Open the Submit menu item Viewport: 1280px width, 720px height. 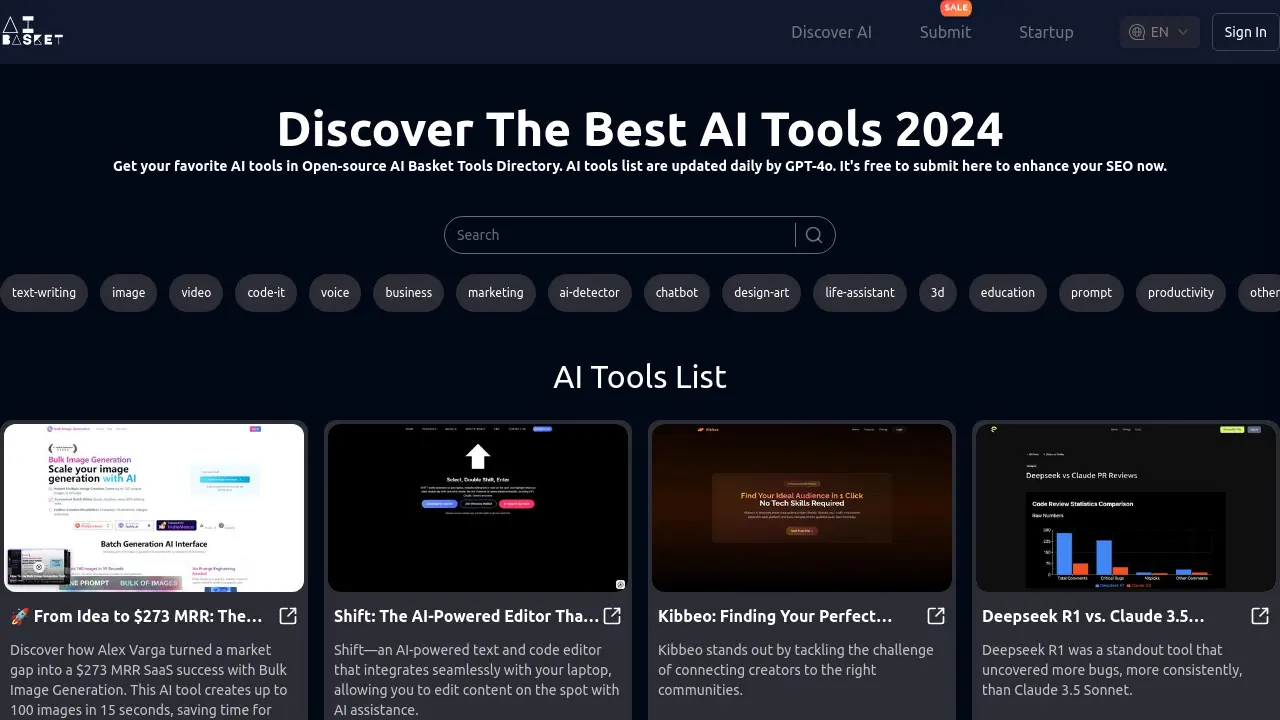[945, 32]
